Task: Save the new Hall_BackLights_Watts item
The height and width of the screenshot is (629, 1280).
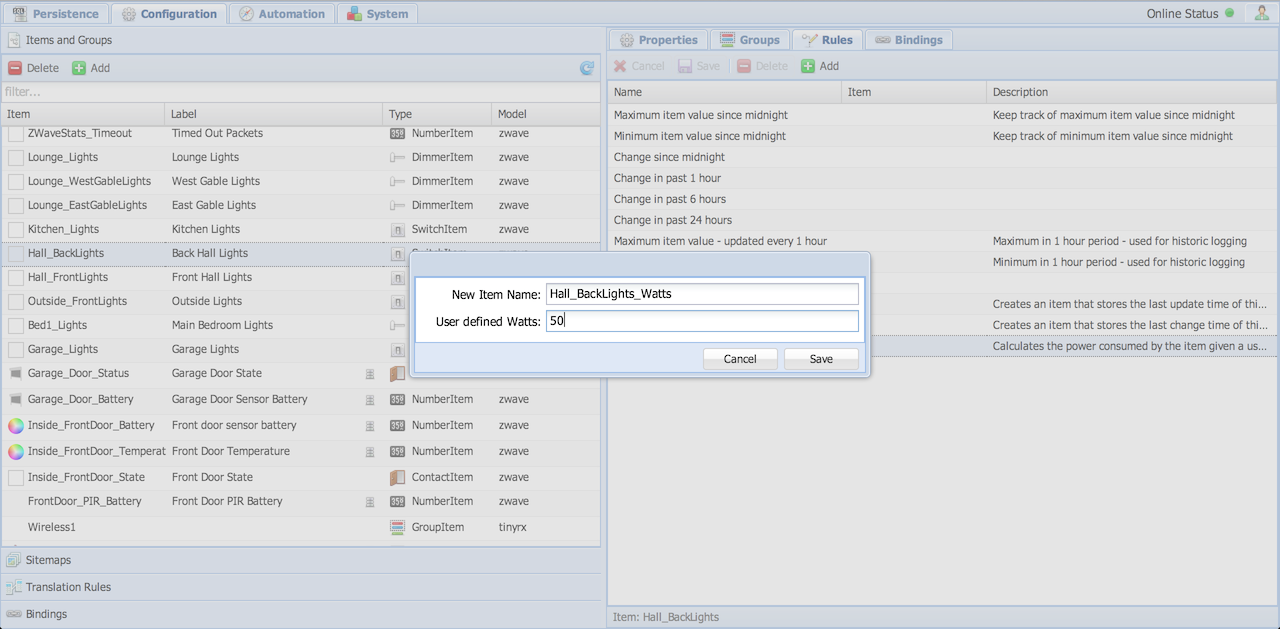Action: 820,358
